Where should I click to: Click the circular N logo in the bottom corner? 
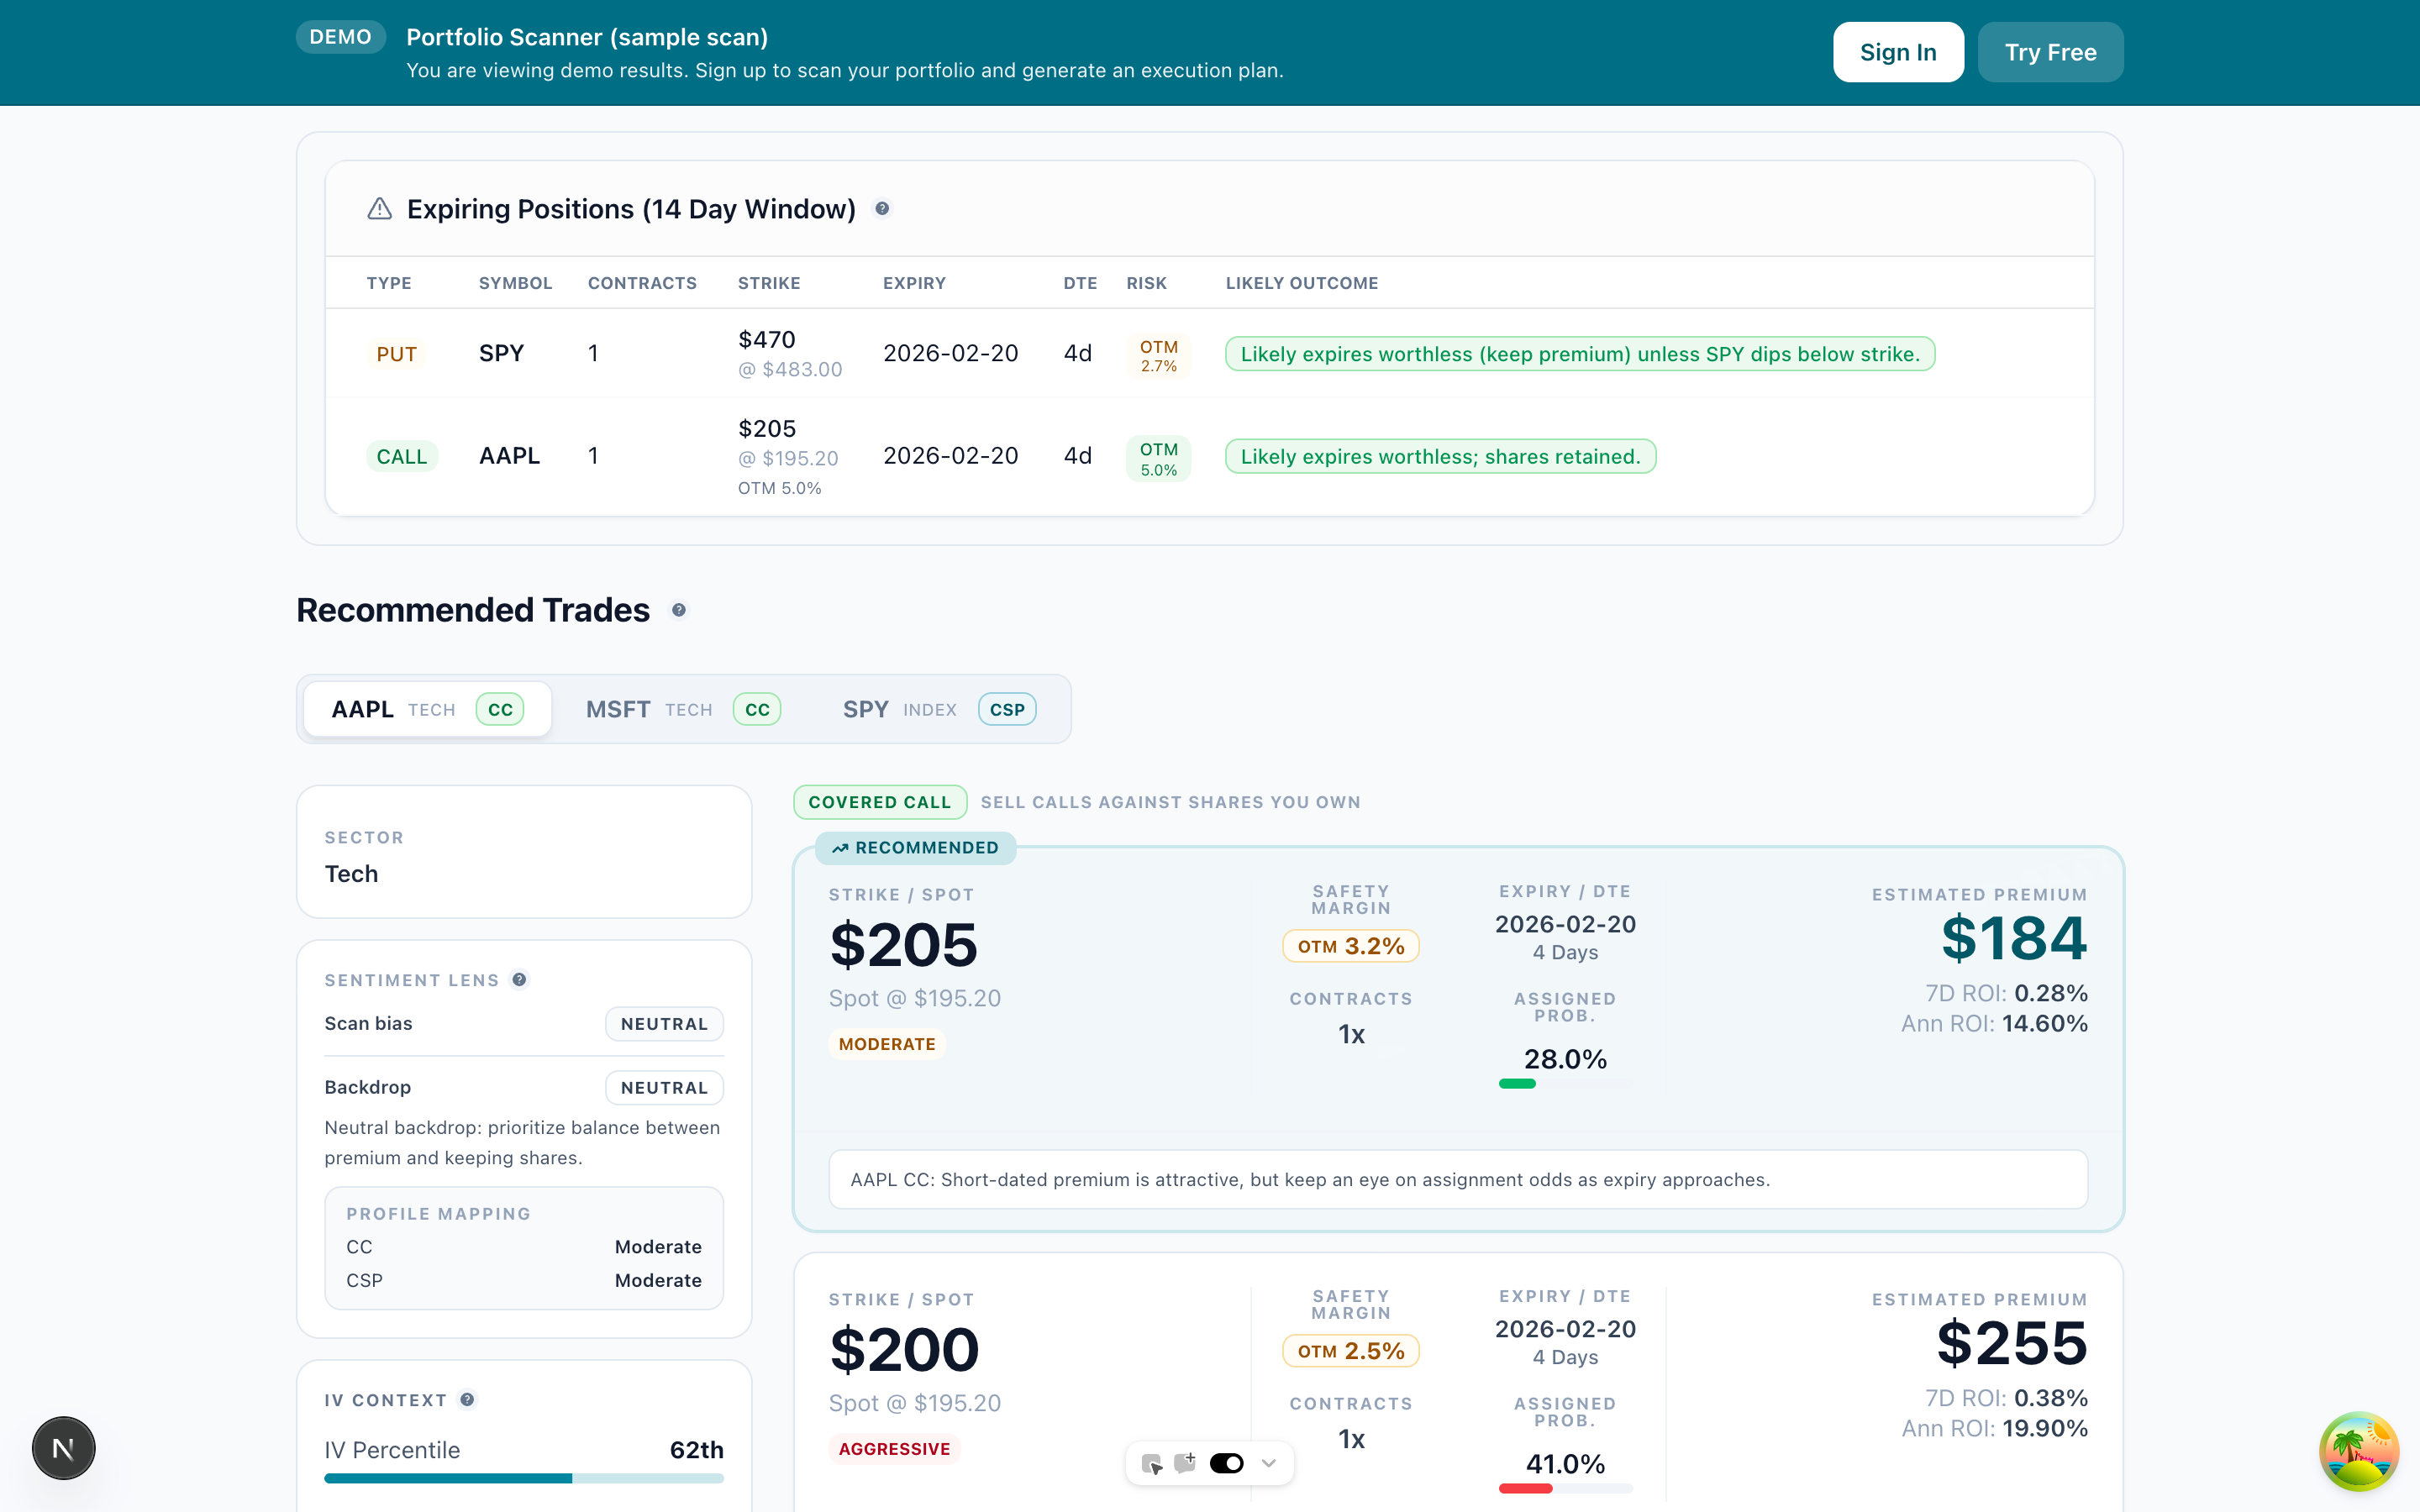coord(63,1447)
